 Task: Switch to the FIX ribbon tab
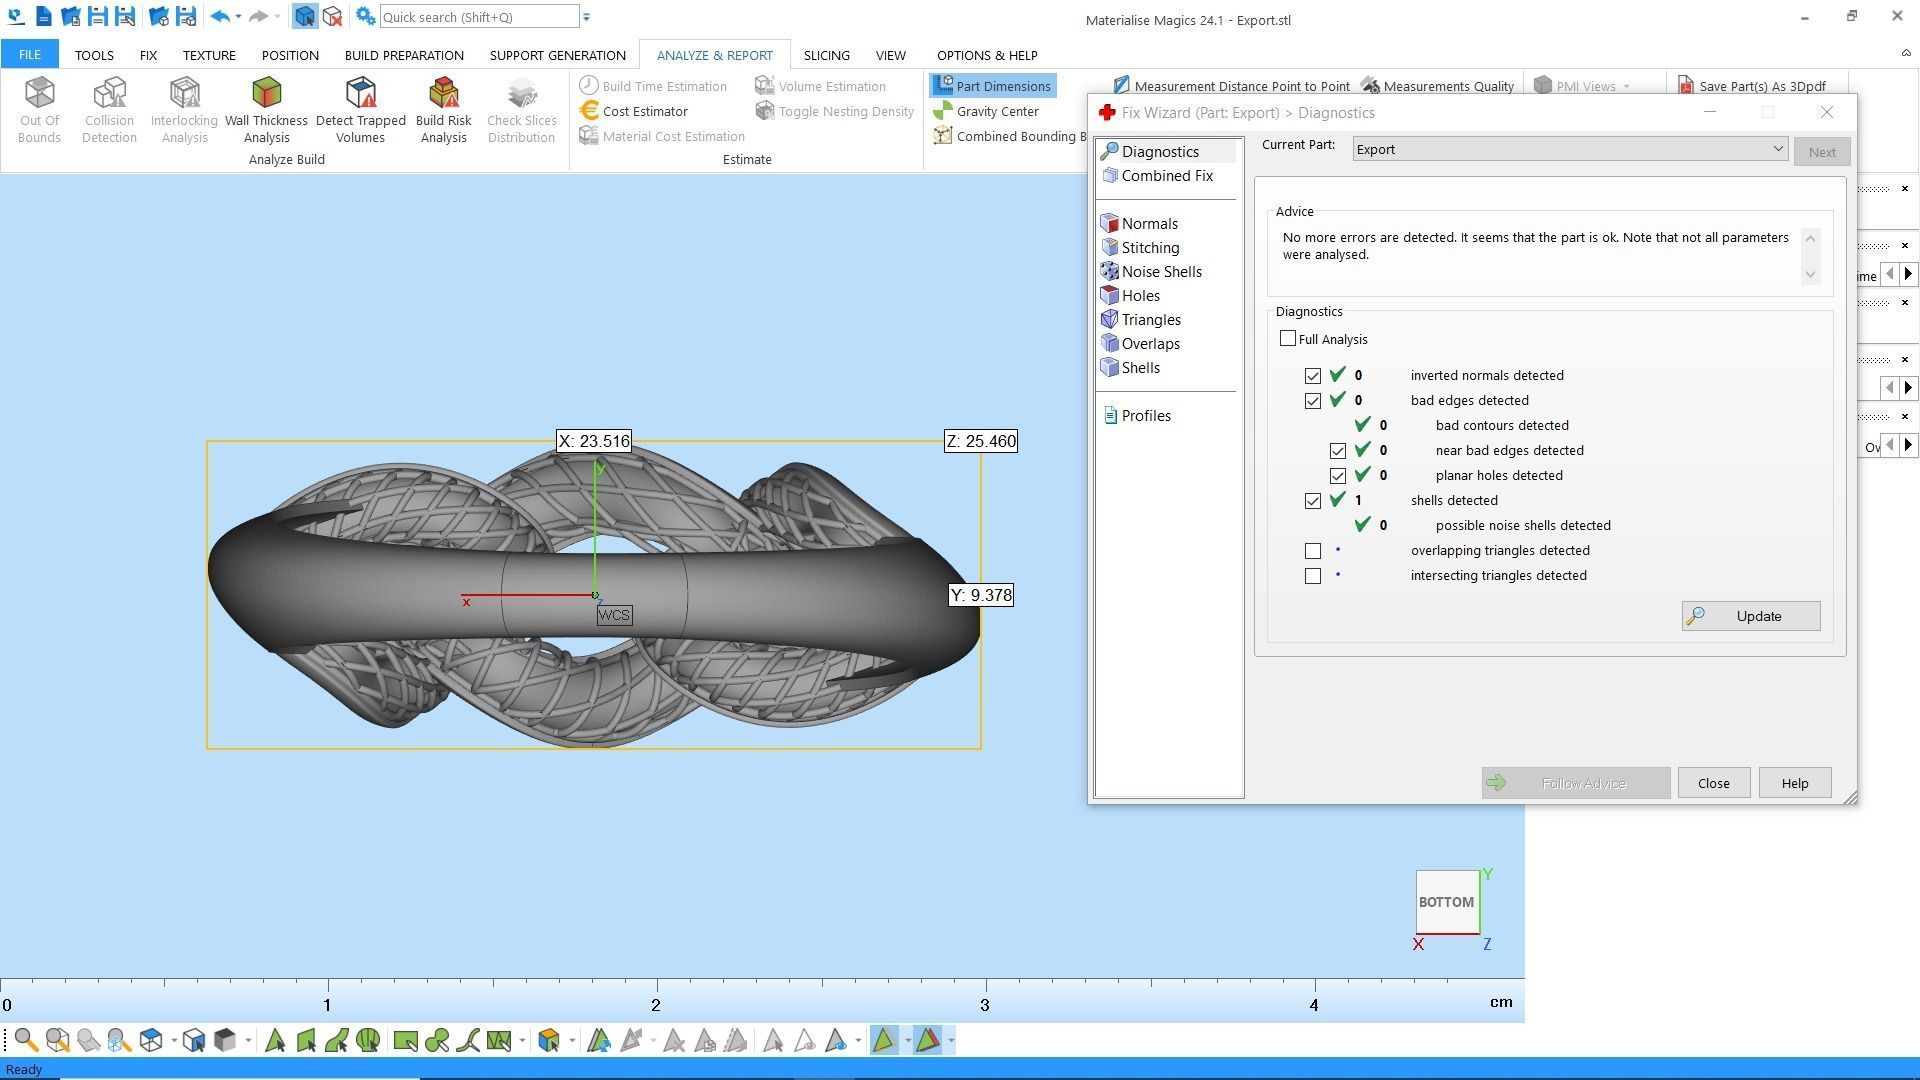[148, 55]
